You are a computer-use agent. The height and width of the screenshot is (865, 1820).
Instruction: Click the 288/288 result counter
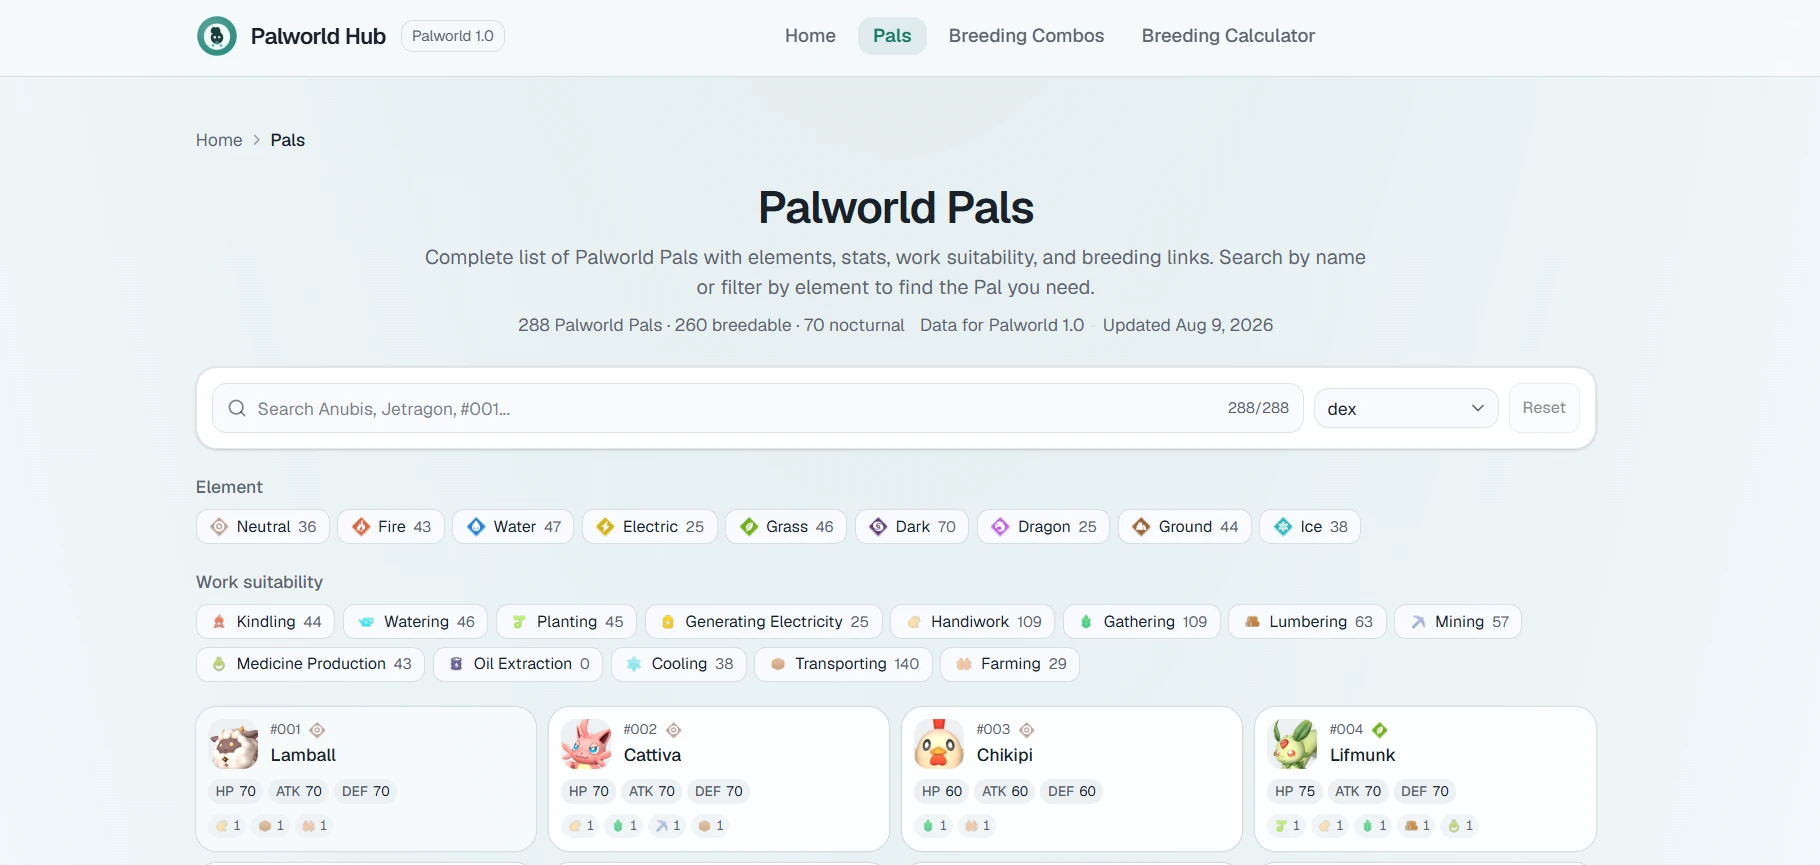1258,408
